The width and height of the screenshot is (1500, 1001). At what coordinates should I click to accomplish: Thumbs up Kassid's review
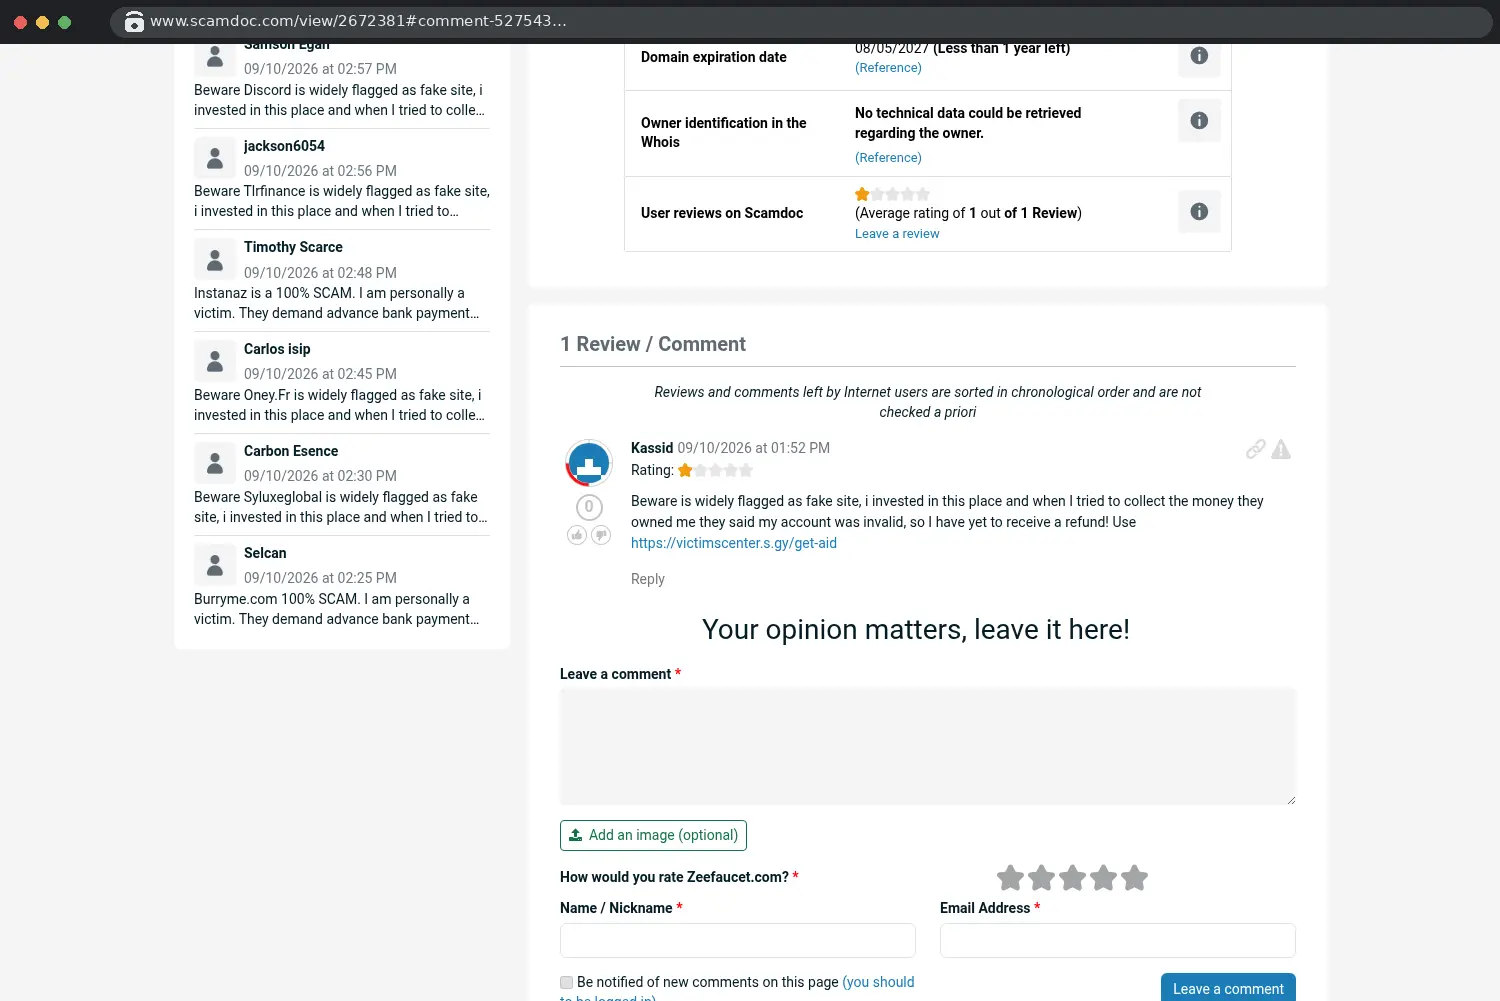point(577,535)
